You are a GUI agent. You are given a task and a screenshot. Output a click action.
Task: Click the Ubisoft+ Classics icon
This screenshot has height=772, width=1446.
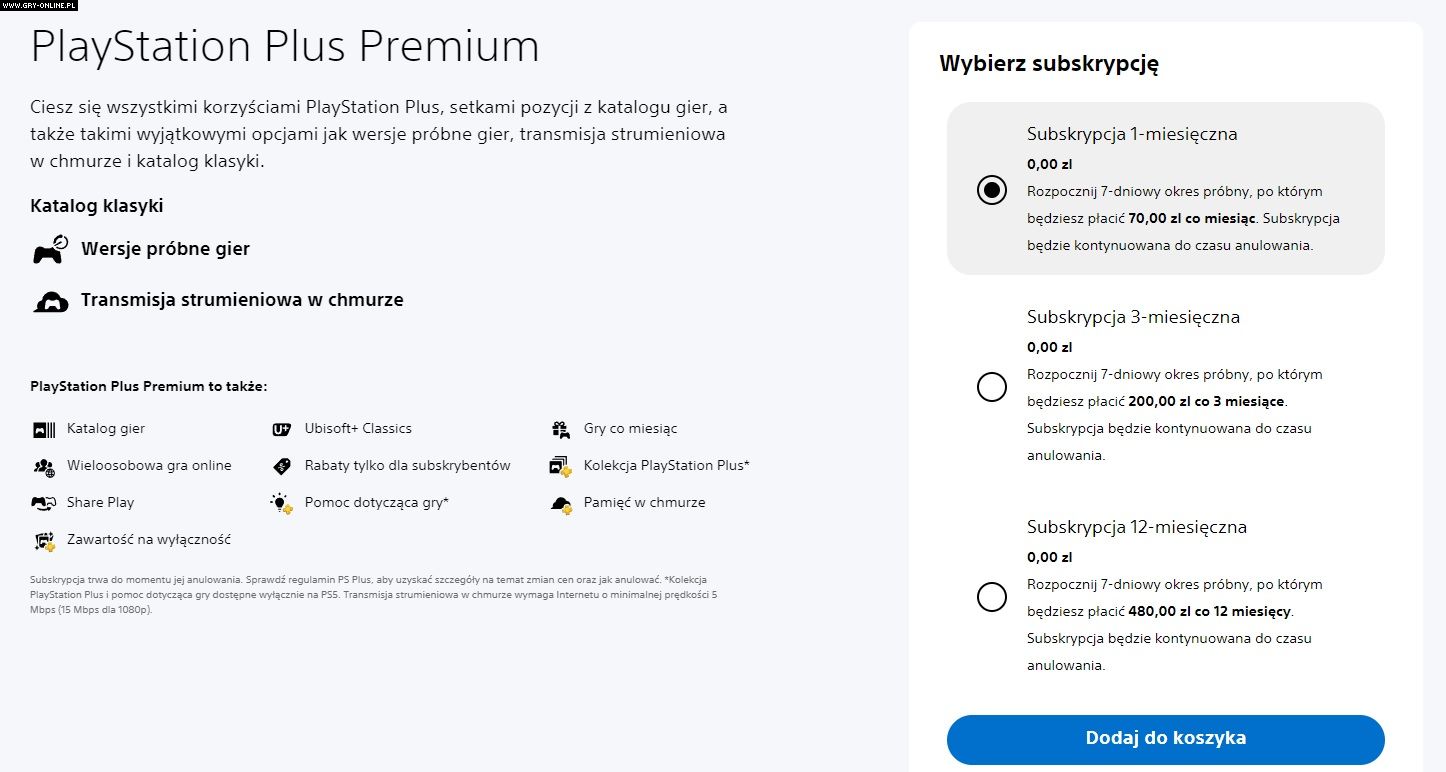click(x=282, y=430)
